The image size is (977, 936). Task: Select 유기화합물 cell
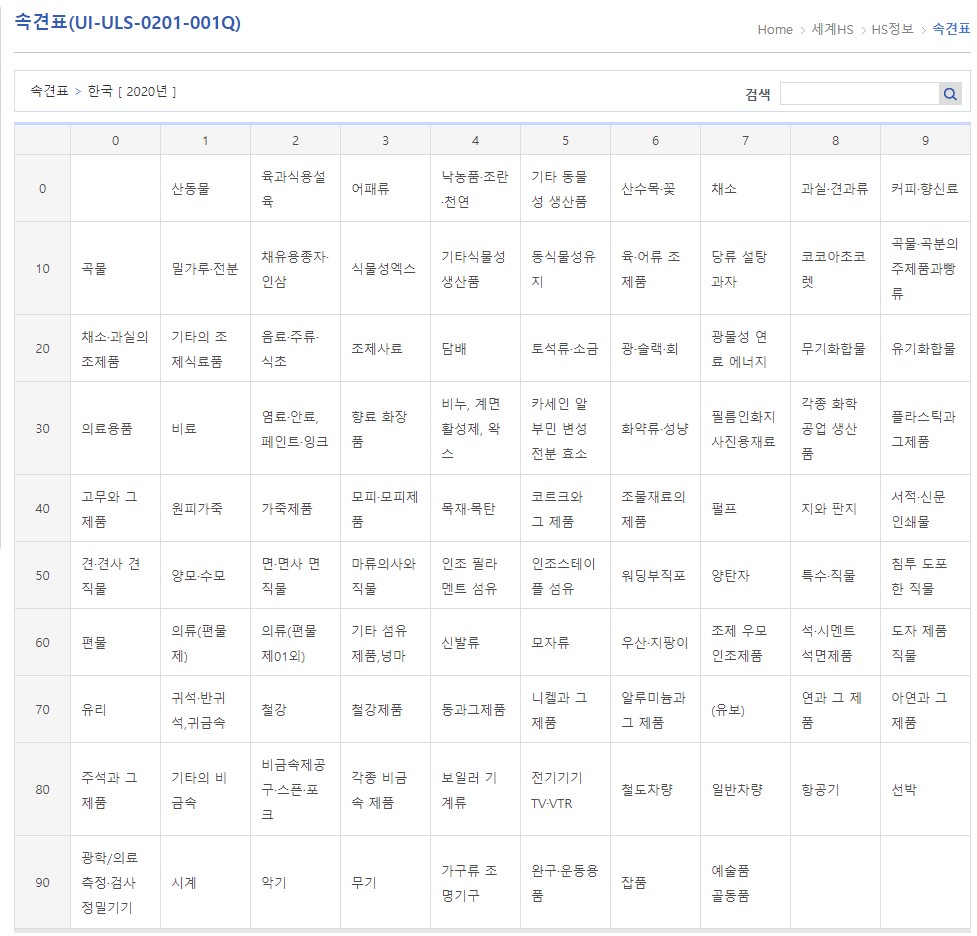[923, 348]
